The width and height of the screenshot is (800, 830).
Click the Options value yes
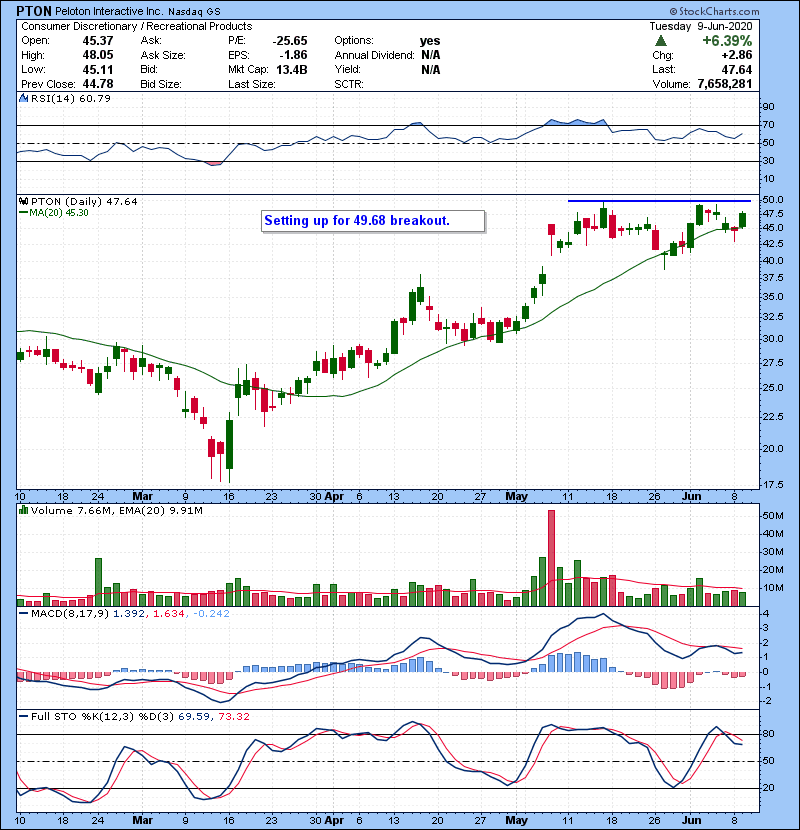coord(430,41)
